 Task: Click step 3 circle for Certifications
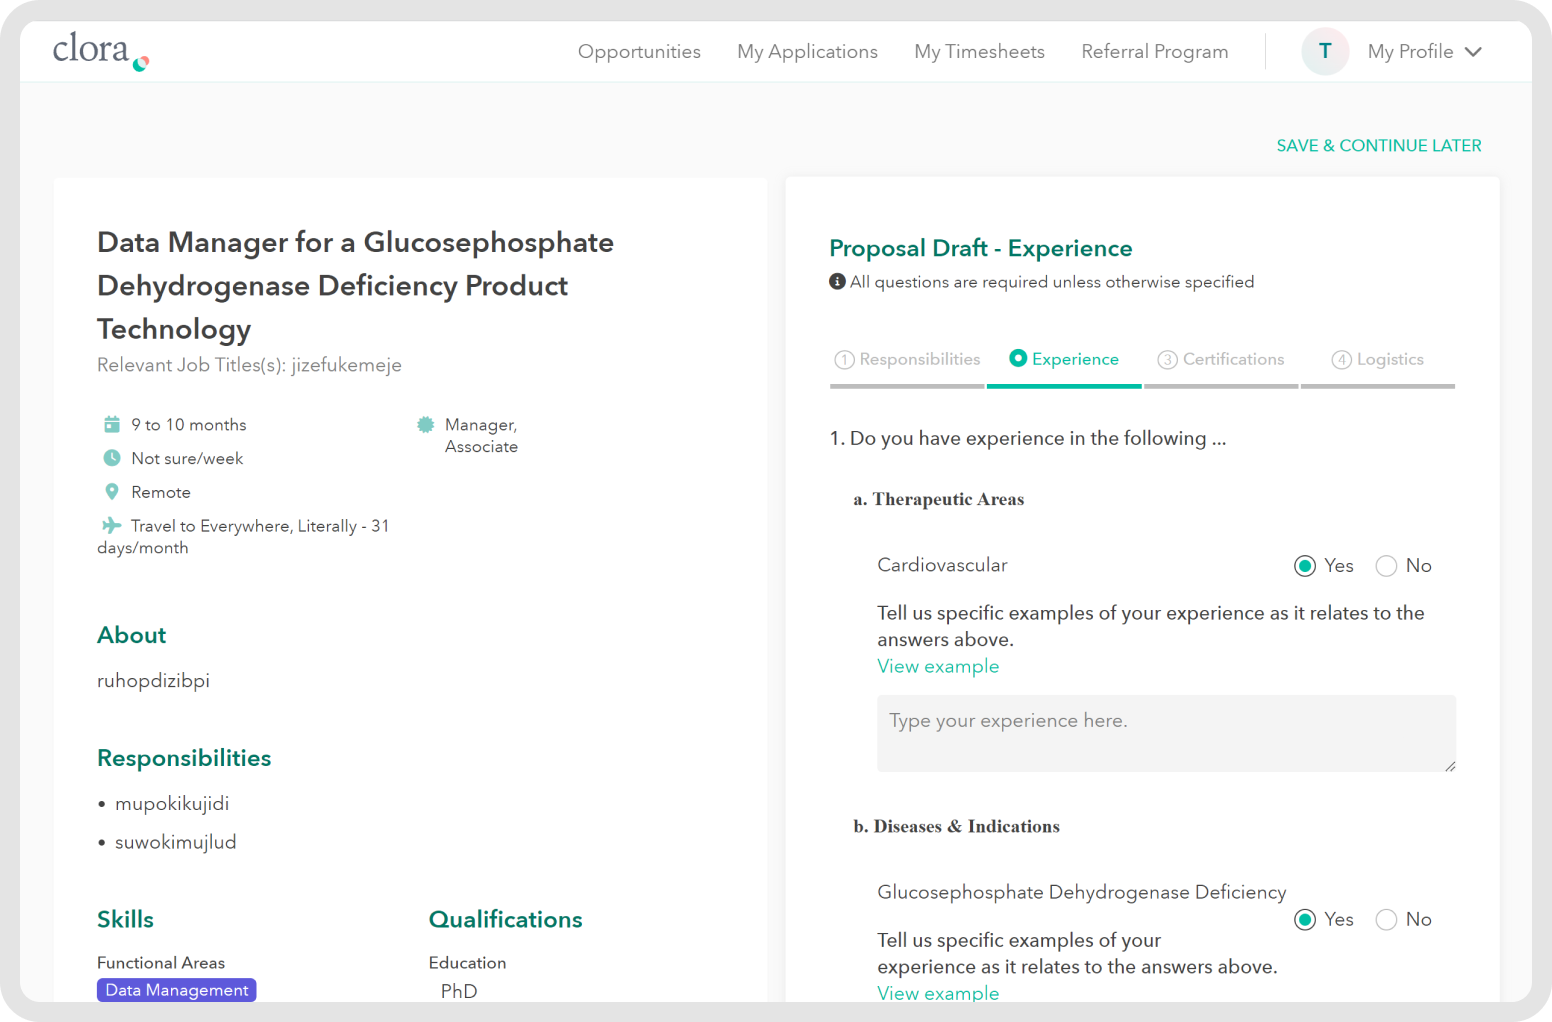1167,360
